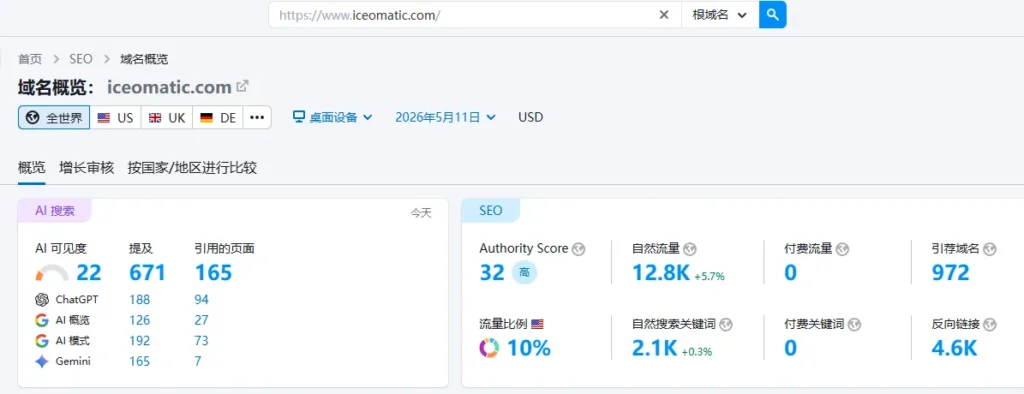Switch to the 概览 tab
This screenshot has width=1024, height=394.
[31, 168]
